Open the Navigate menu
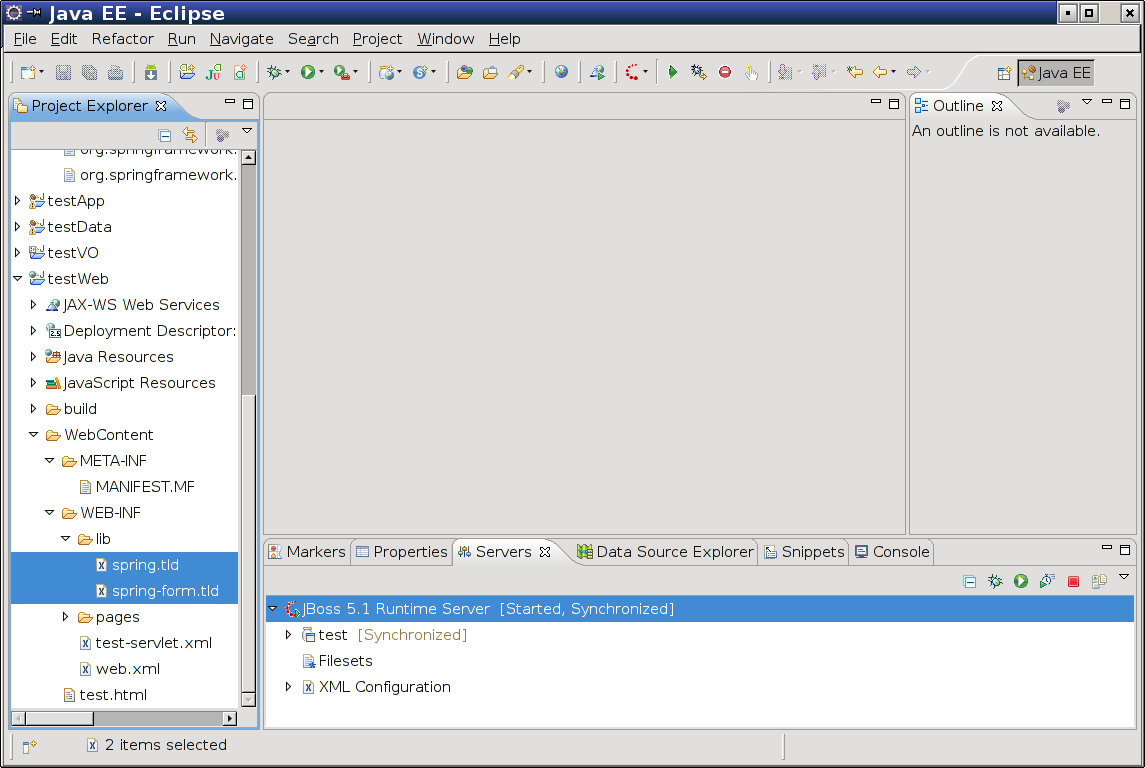 242,39
